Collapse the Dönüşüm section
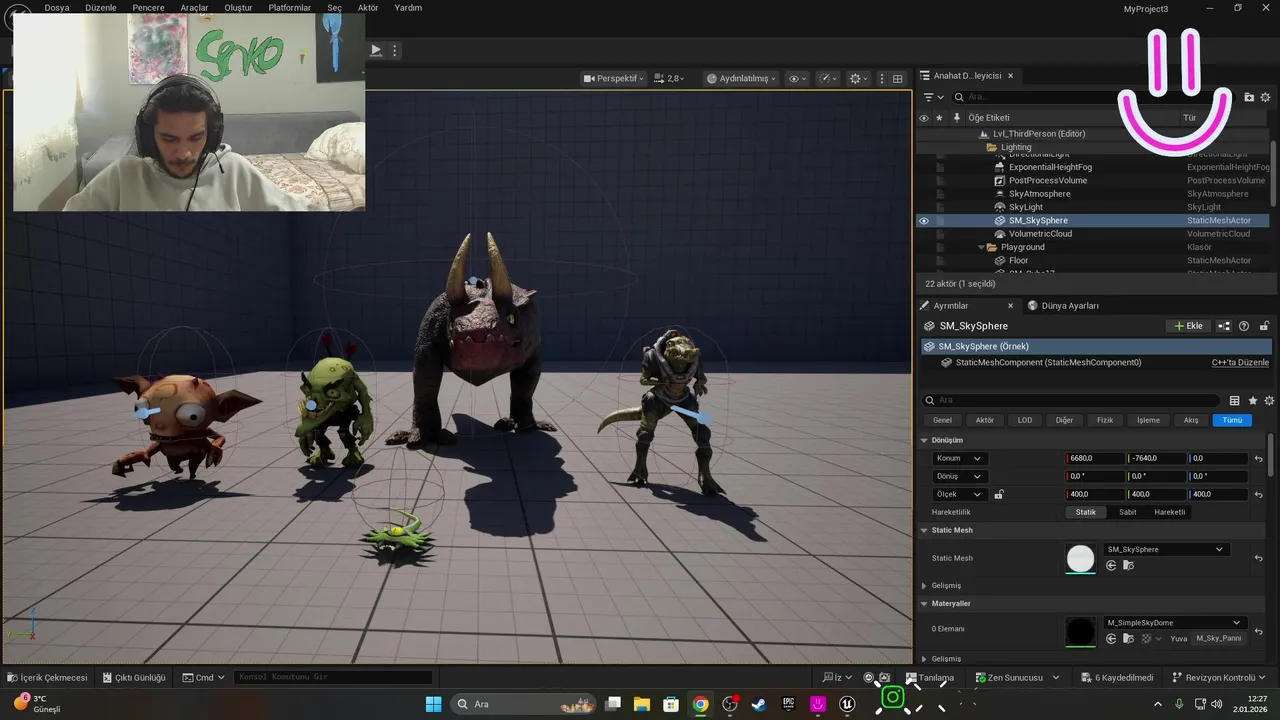The height and width of the screenshot is (720, 1280). pyautogui.click(x=924, y=440)
